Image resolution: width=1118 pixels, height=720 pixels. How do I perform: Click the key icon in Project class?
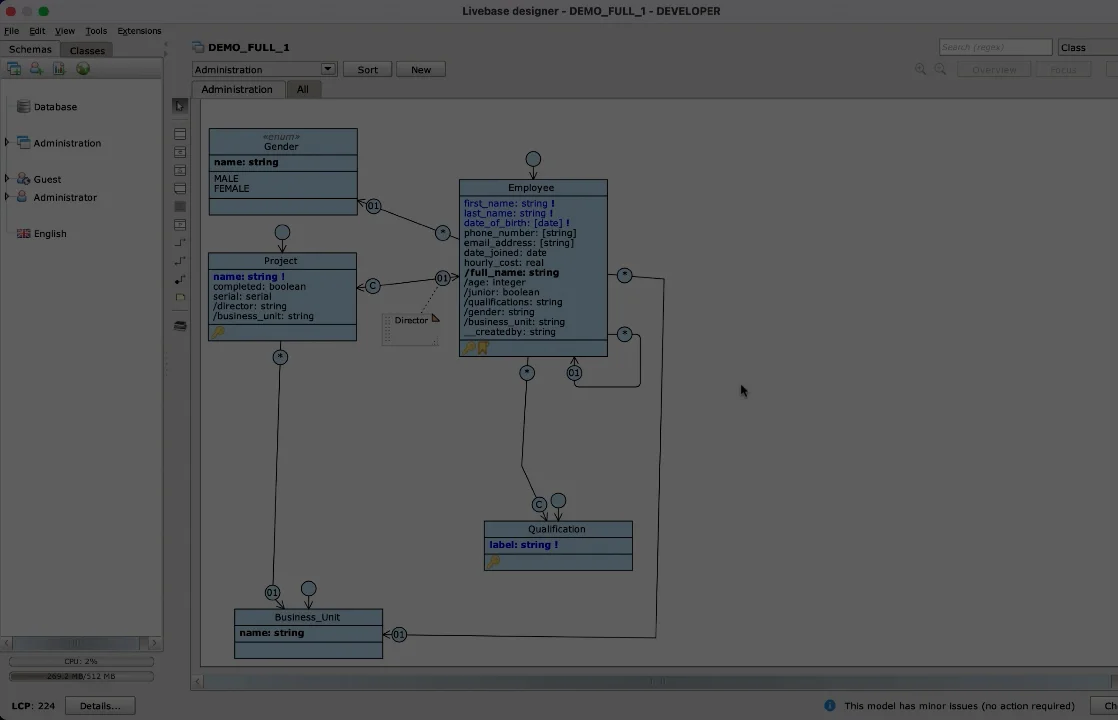click(218, 332)
